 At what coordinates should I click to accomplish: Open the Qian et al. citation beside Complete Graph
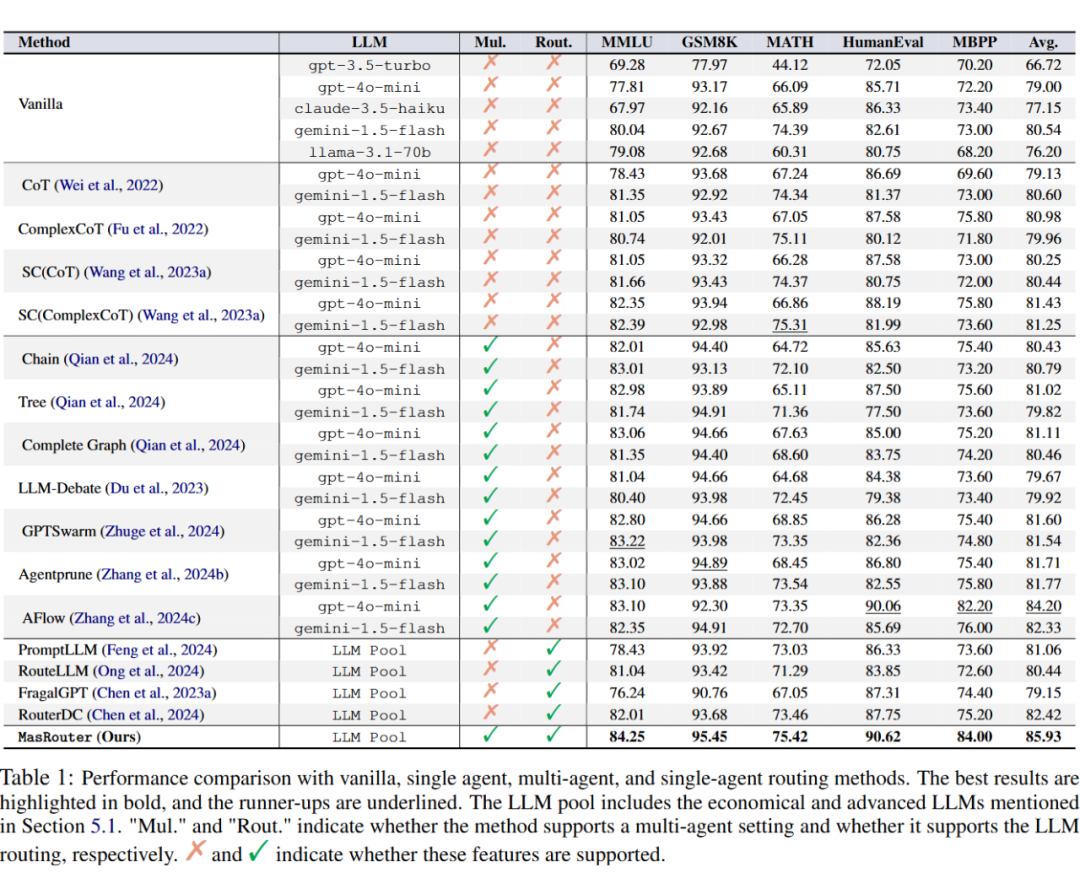coord(188,445)
